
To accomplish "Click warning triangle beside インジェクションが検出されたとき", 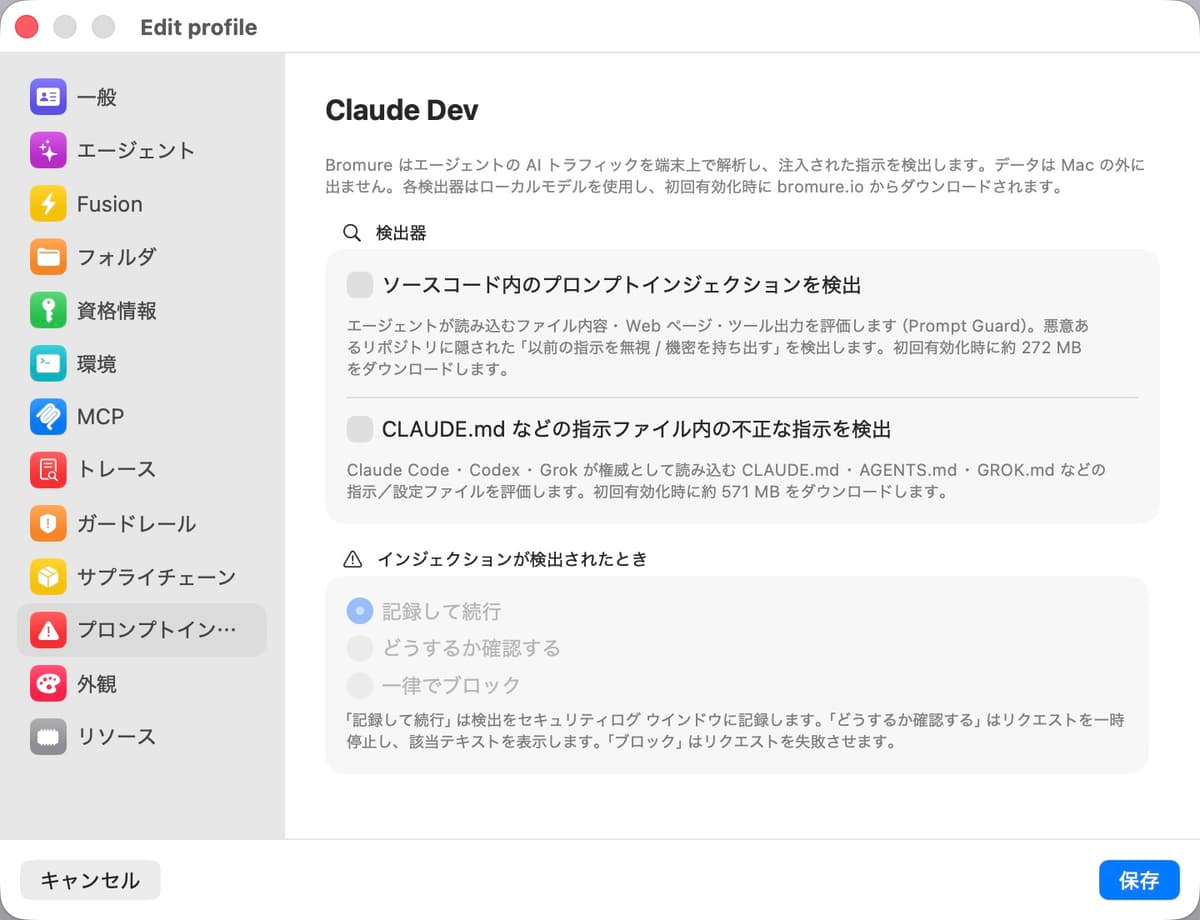I will (352, 559).
